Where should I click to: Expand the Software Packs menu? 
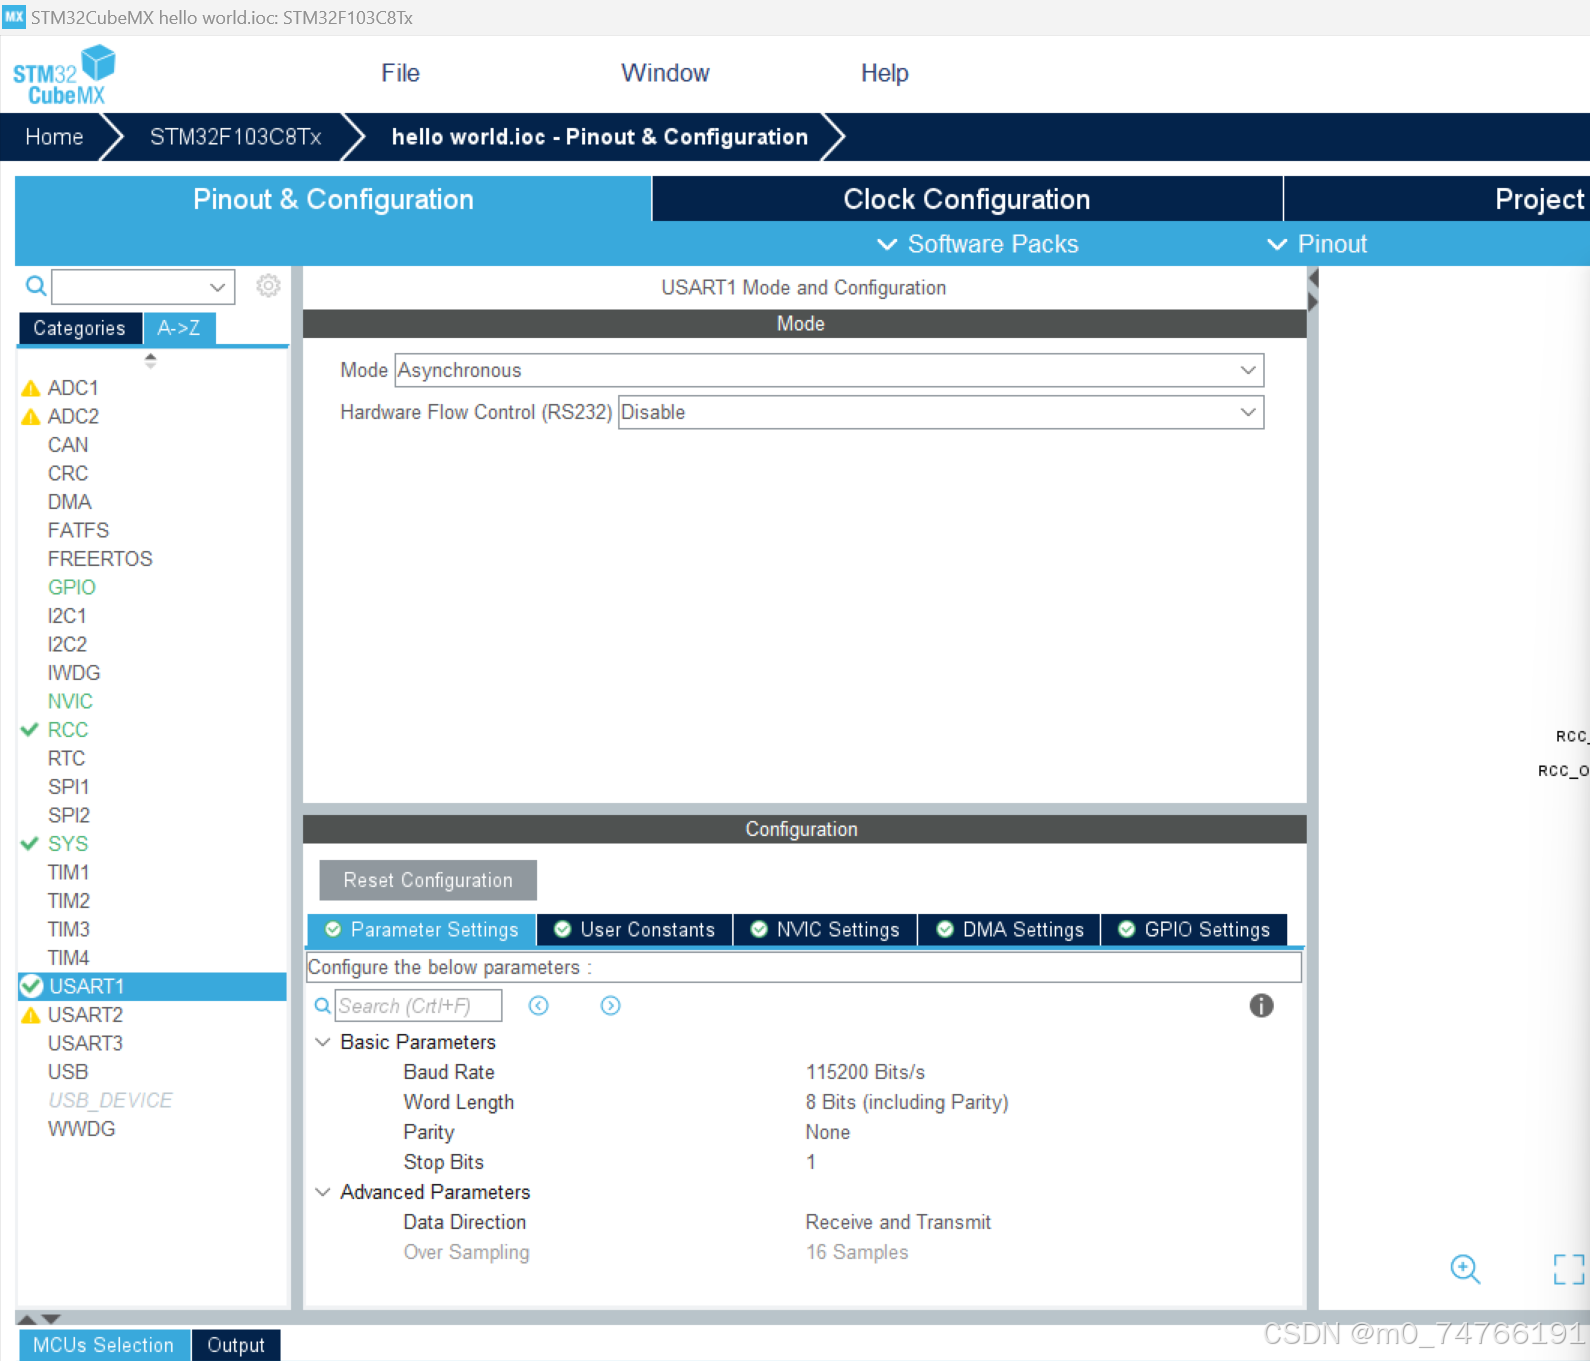[x=977, y=244]
